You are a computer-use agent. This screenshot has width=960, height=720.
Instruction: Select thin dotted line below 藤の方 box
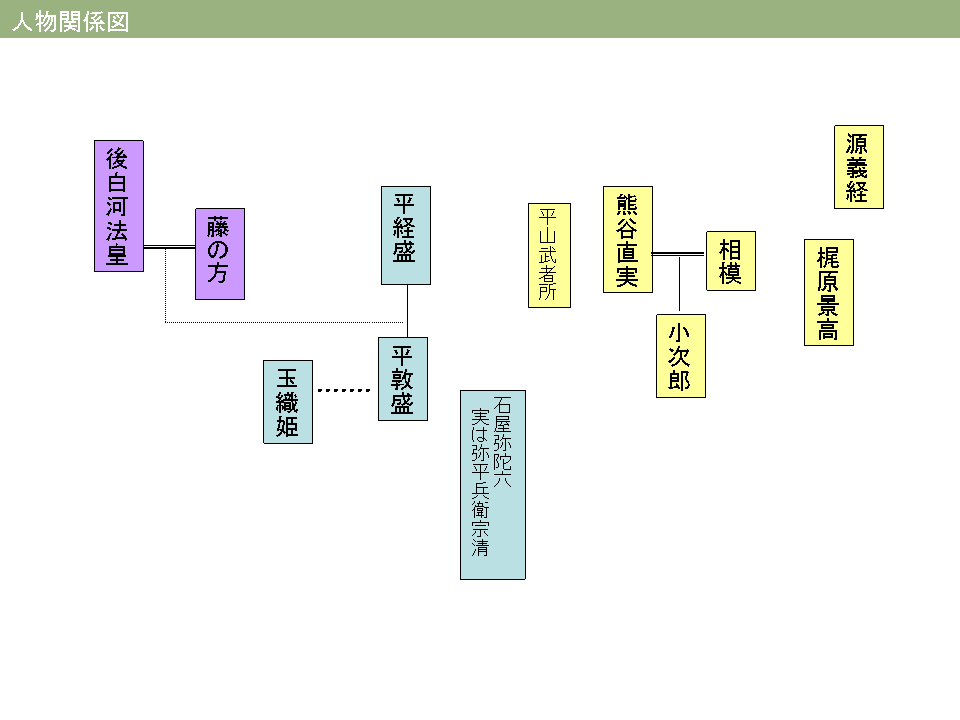coord(280,322)
